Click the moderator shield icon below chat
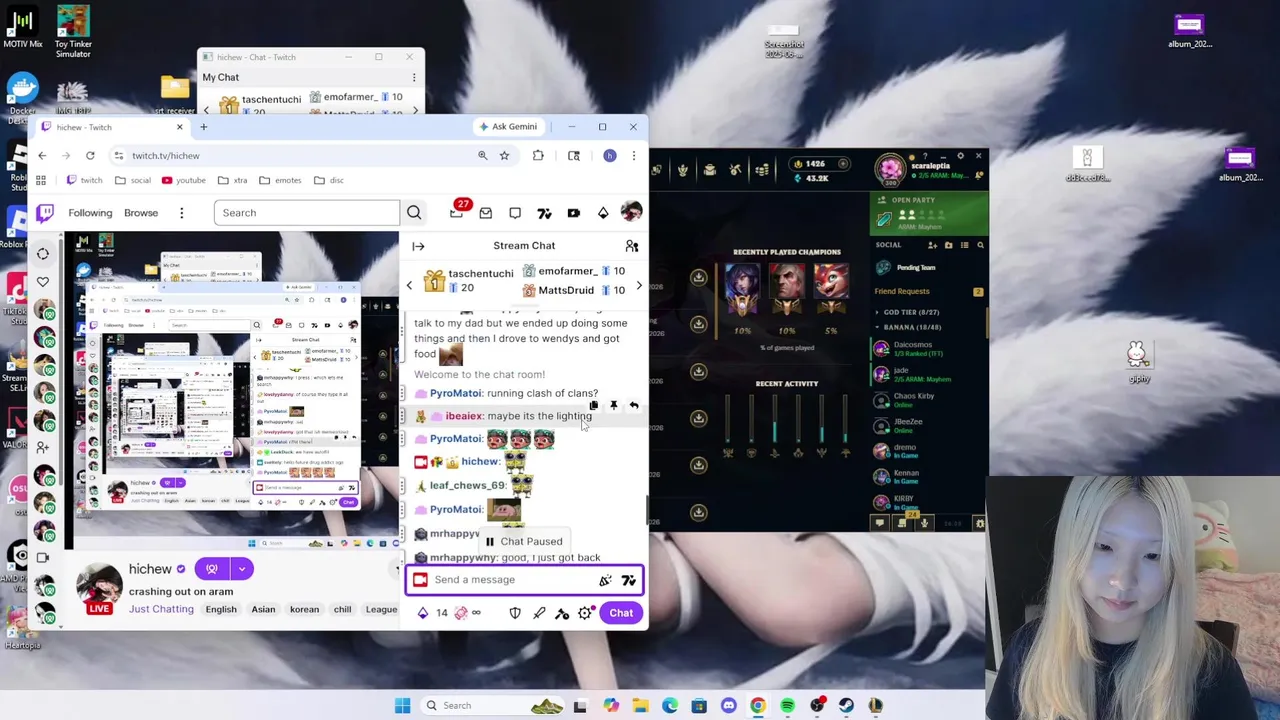1280x720 pixels. (515, 613)
